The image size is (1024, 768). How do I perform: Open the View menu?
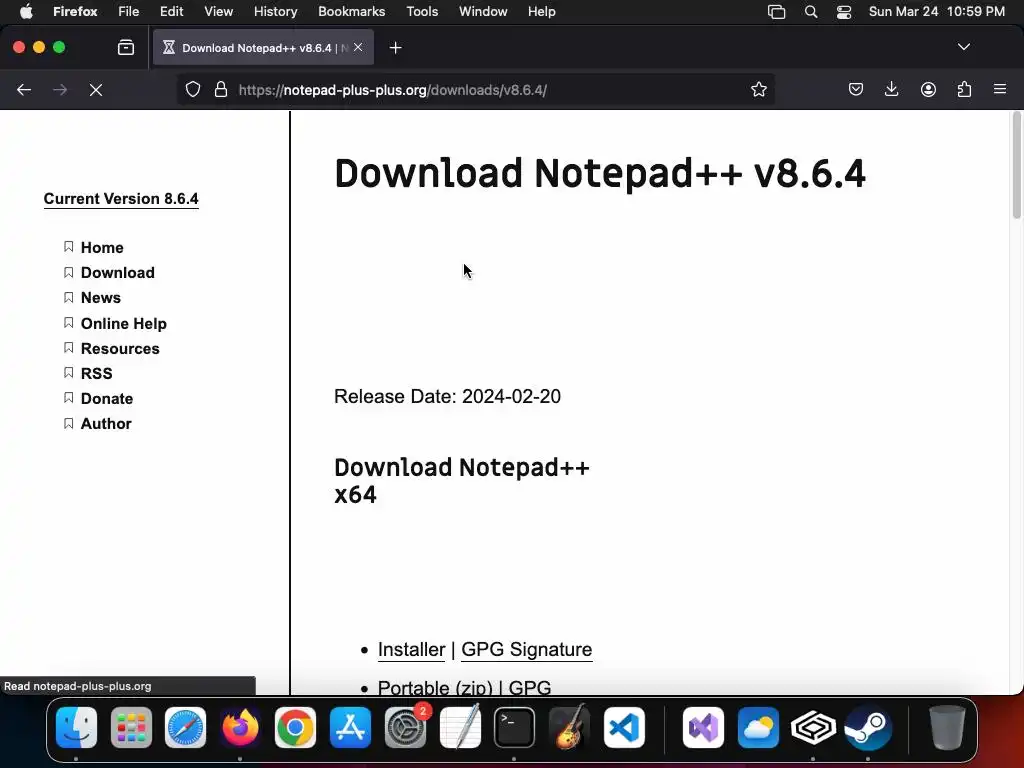click(x=218, y=12)
